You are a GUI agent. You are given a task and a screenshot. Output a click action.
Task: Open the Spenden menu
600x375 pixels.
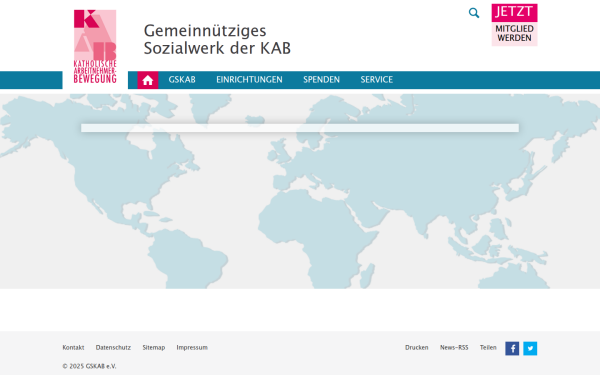321,80
